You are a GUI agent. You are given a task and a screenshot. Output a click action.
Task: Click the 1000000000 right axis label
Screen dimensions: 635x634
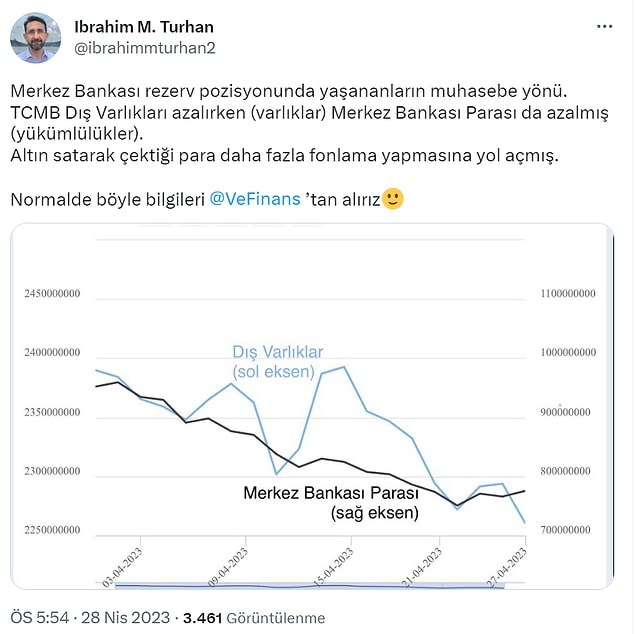[x=568, y=352]
